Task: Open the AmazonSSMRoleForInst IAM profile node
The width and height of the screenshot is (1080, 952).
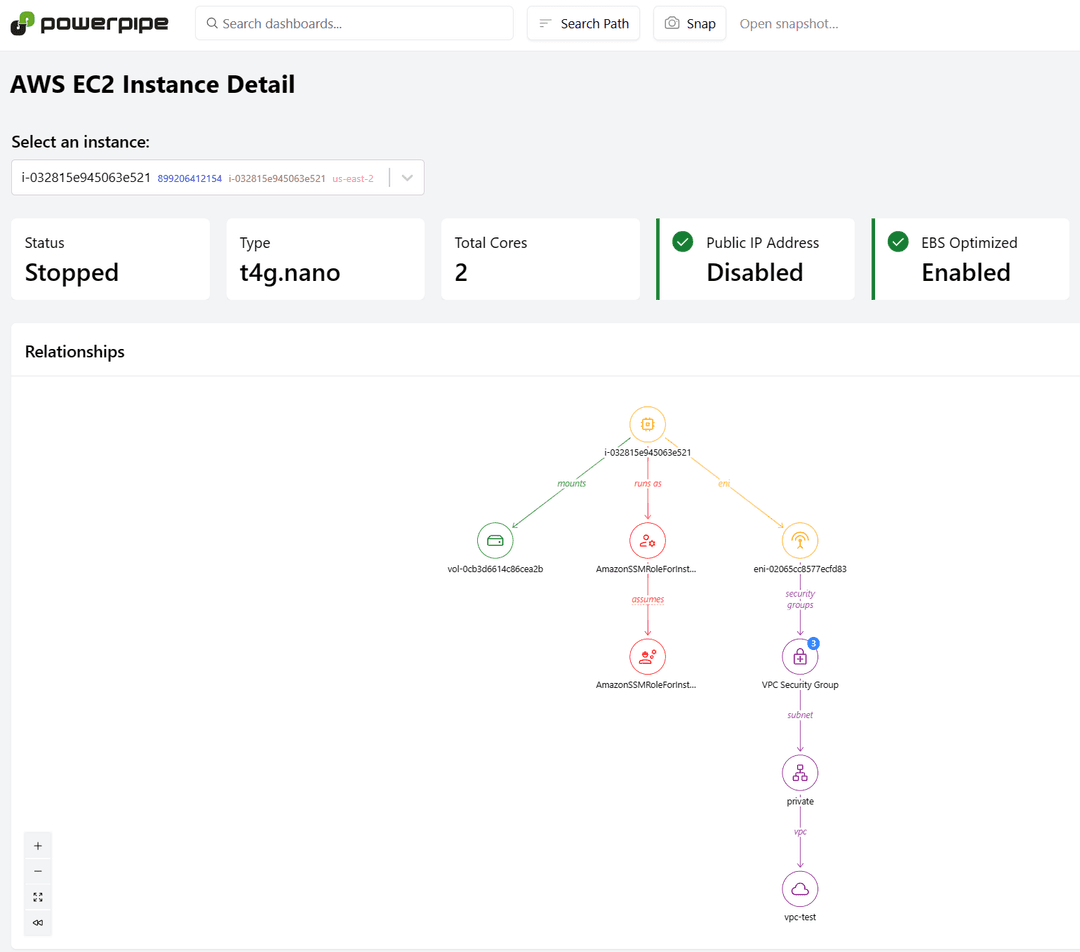Action: coord(647,540)
